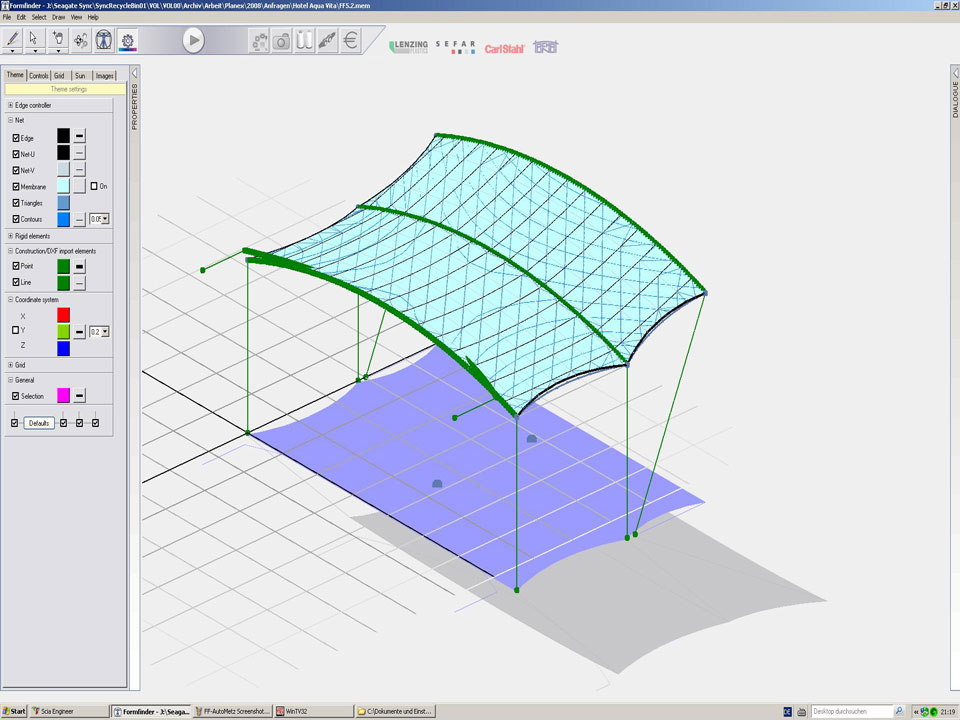Click the Defaults button
960x720 pixels.
coord(39,423)
